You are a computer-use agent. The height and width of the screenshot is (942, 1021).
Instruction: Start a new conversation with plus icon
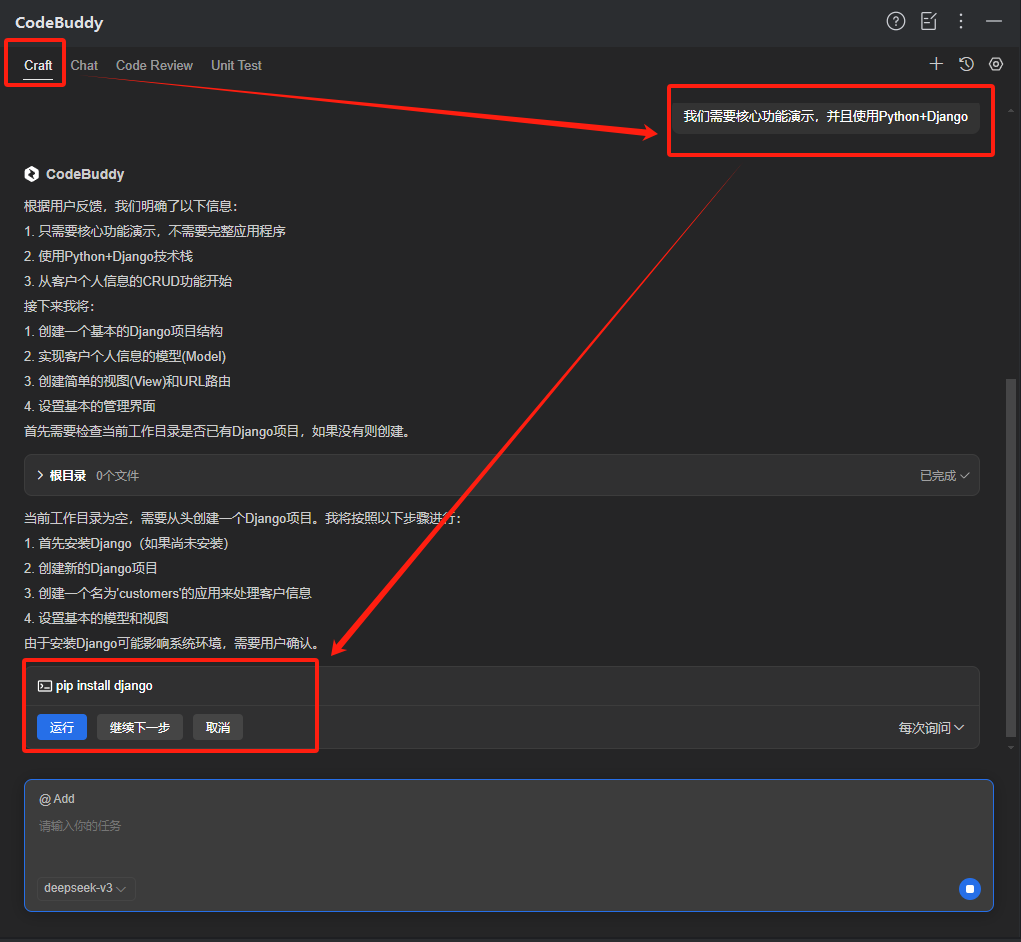[x=936, y=64]
